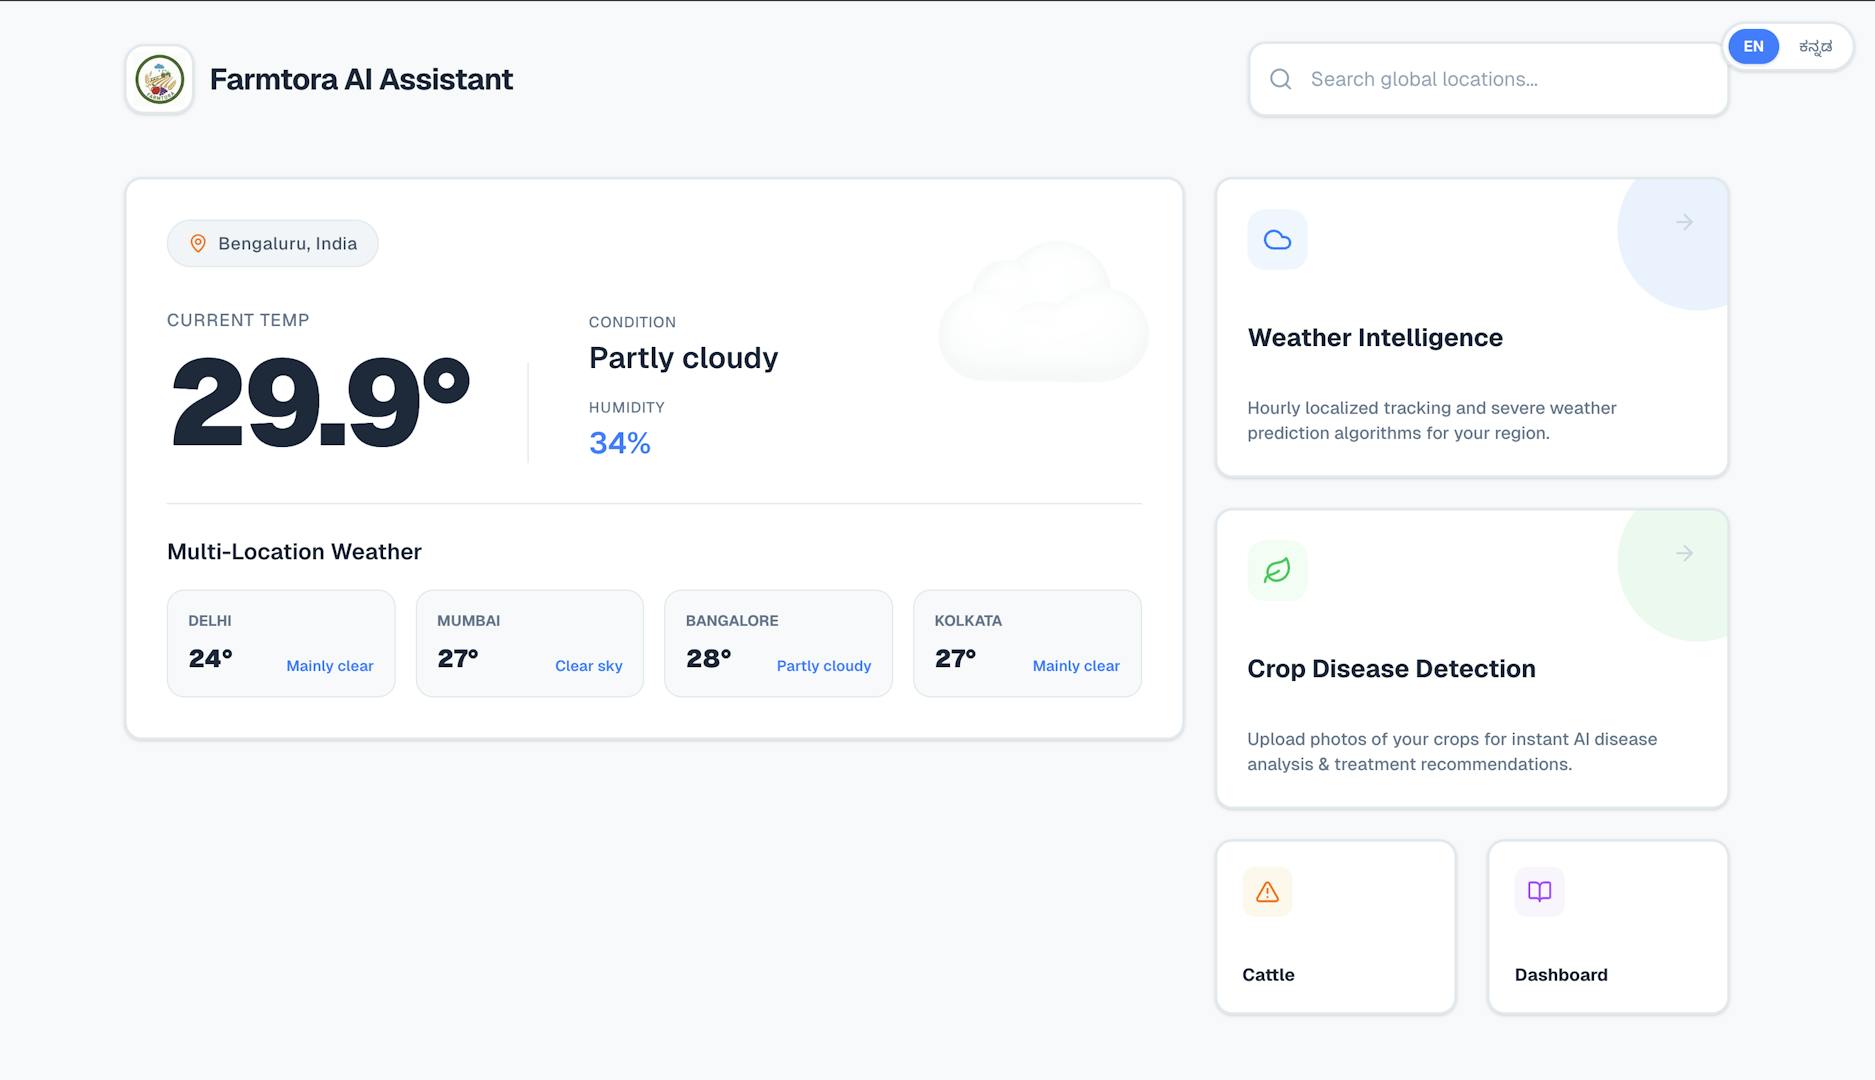
Task: Select the Kolkata weather tile
Action: 1027,643
